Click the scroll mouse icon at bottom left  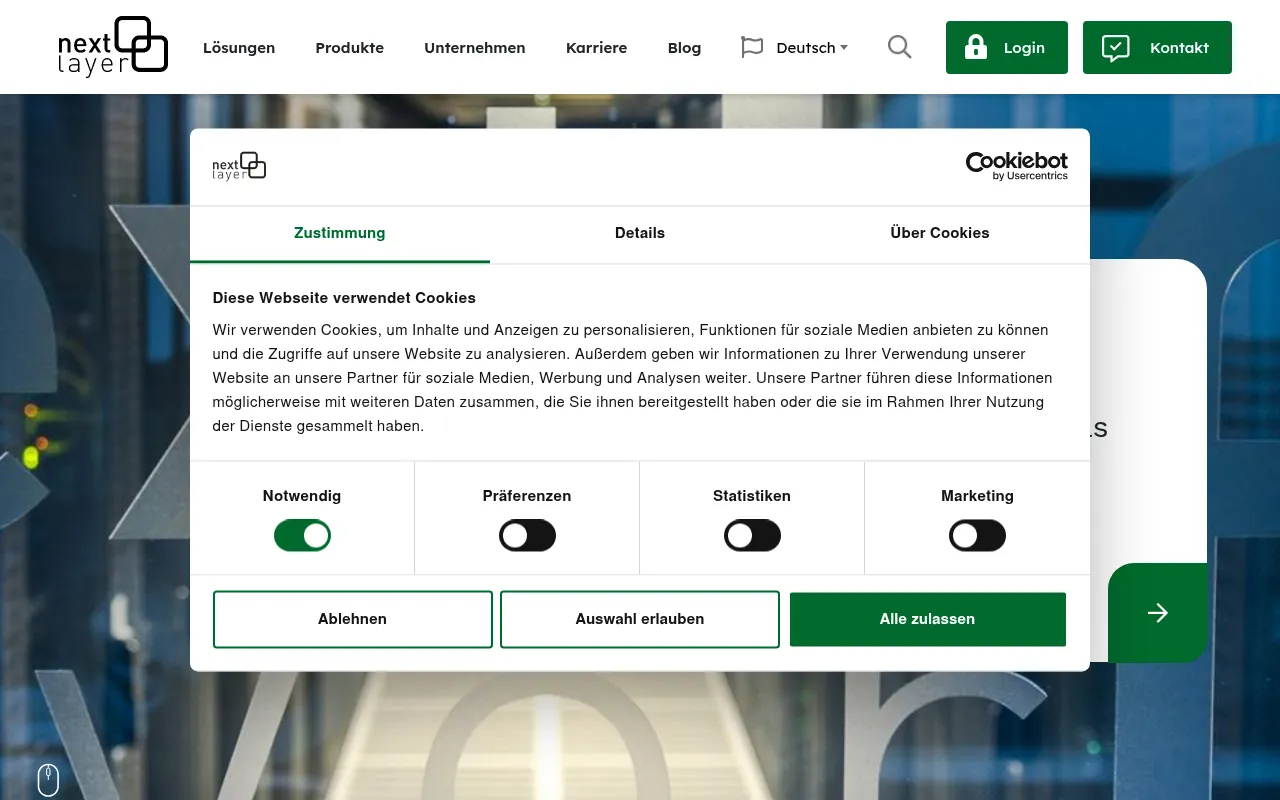tap(48, 779)
